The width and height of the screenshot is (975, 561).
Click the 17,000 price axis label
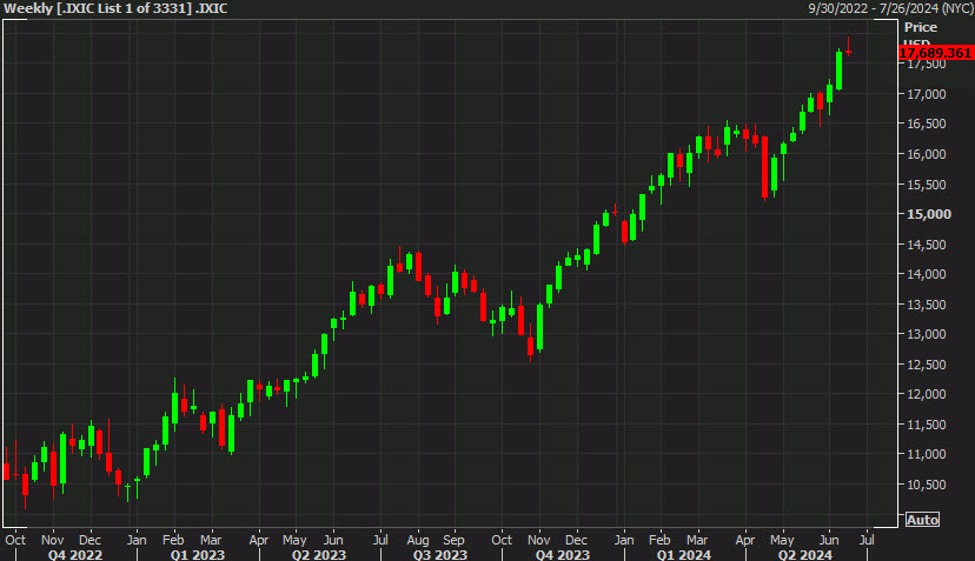point(926,95)
